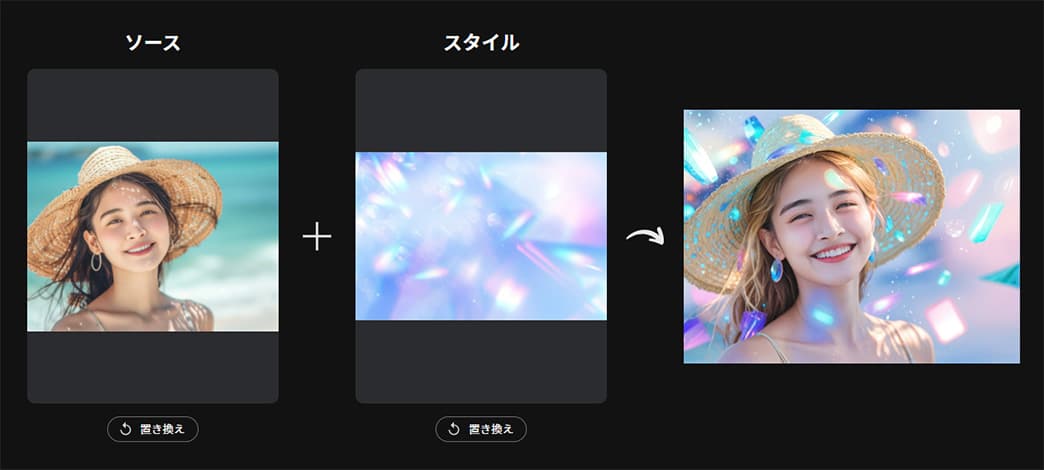This screenshot has width=1044, height=470.
Task: Click the 置き換え button under the スタイル panel
Action: tap(481, 429)
